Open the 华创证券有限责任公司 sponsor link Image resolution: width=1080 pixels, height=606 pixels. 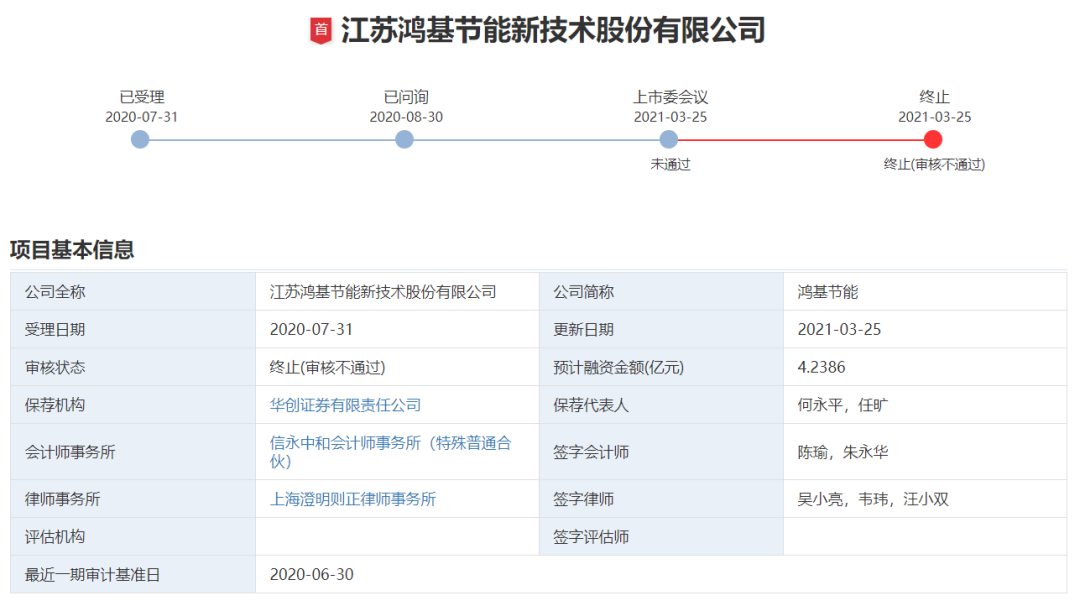point(347,405)
